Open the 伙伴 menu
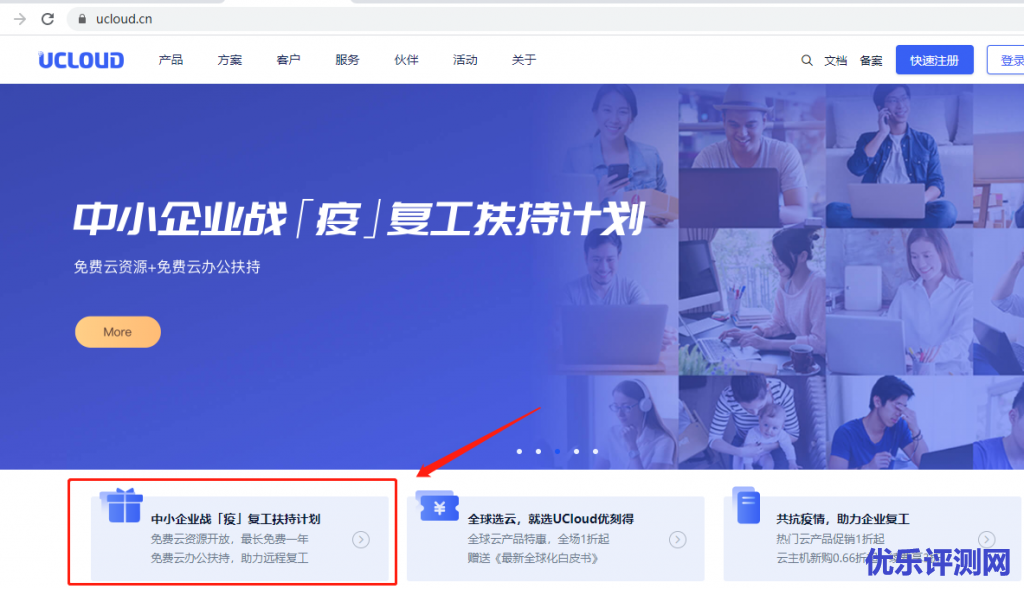This screenshot has height=589, width=1024. 406,60
